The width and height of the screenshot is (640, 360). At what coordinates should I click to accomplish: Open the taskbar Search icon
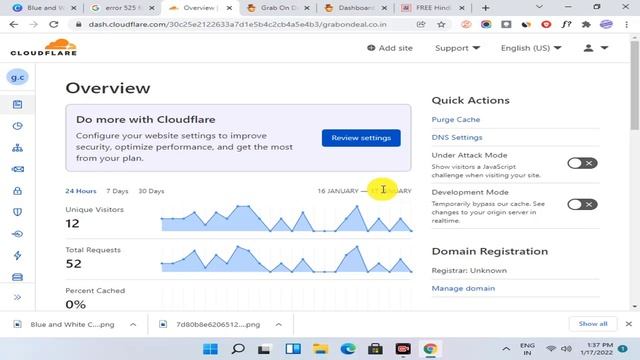click(x=238, y=349)
